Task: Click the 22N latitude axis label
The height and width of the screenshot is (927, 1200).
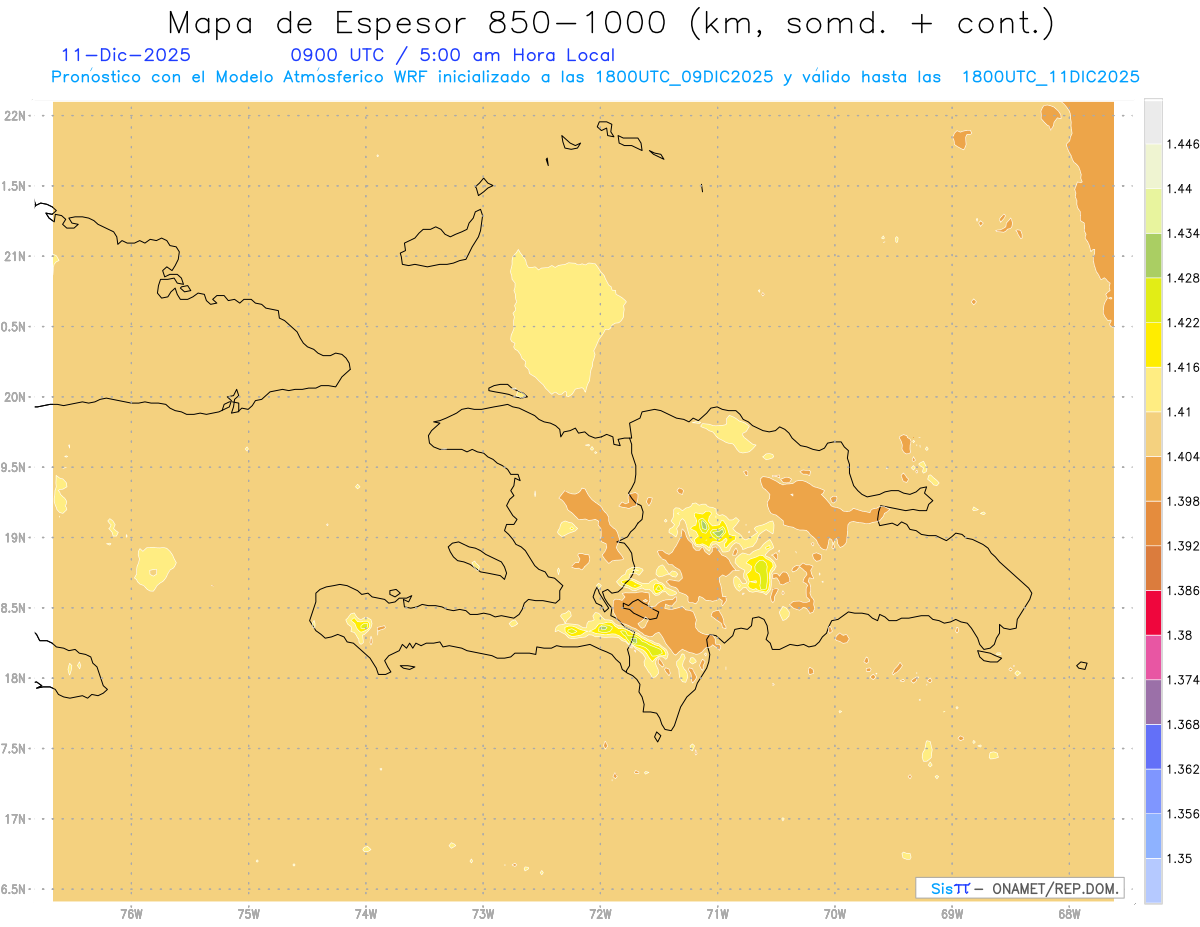Action: pyautogui.click(x=17, y=116)
